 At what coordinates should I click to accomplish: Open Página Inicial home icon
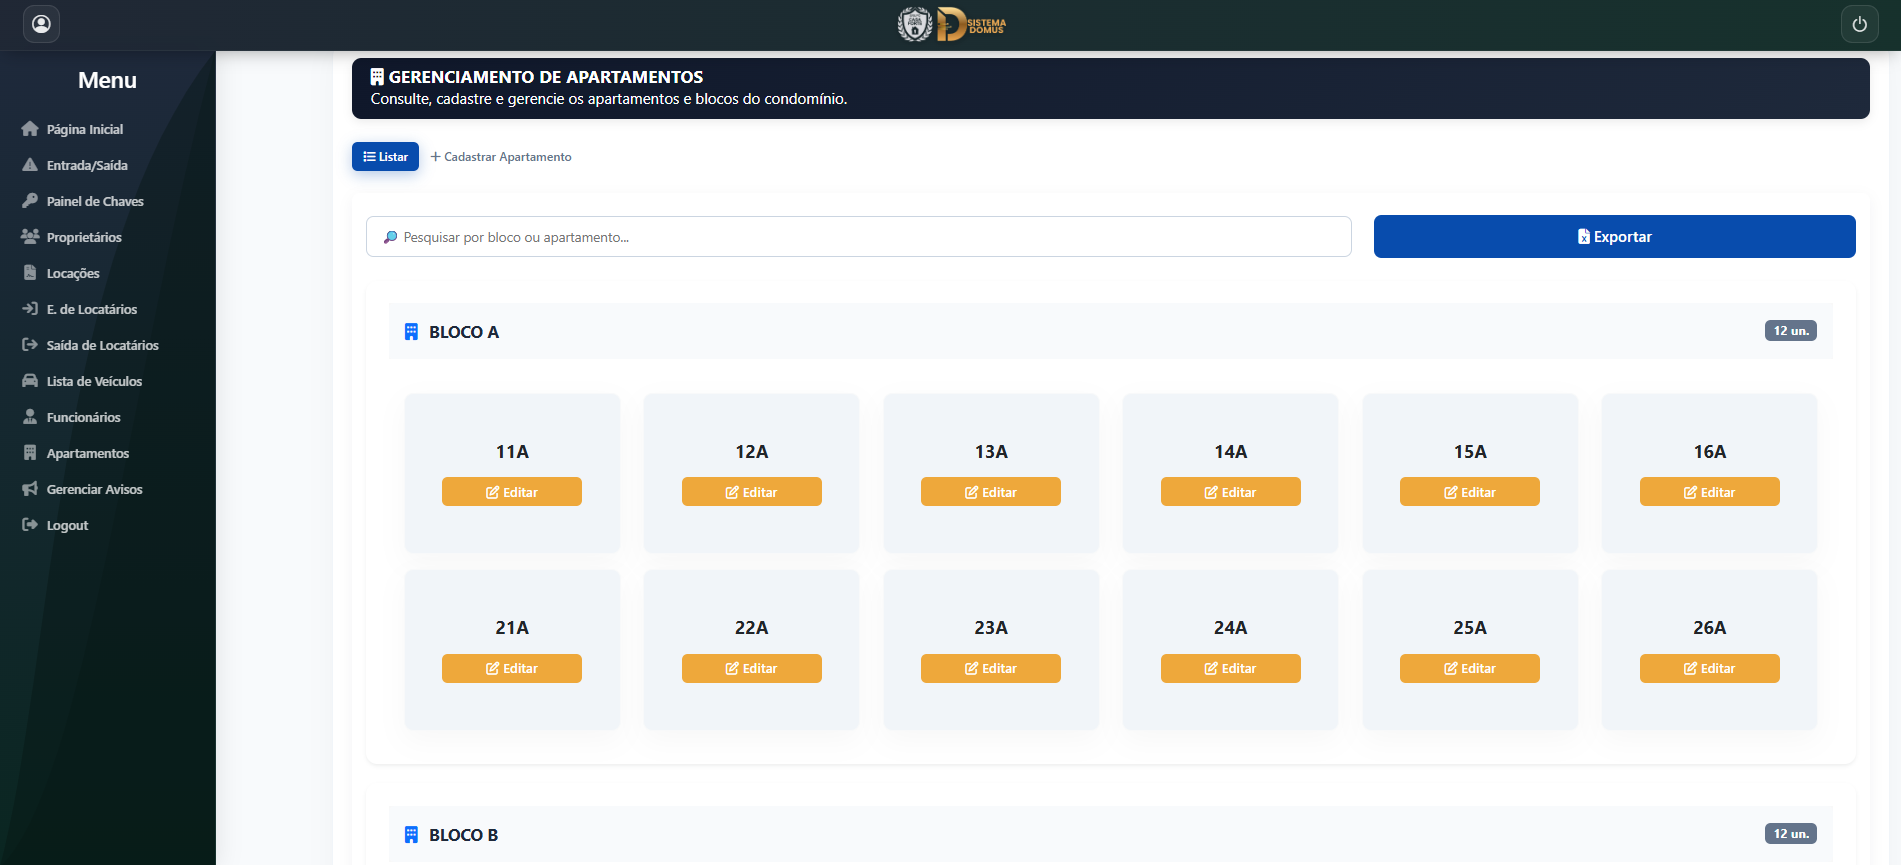coord(30,129)
